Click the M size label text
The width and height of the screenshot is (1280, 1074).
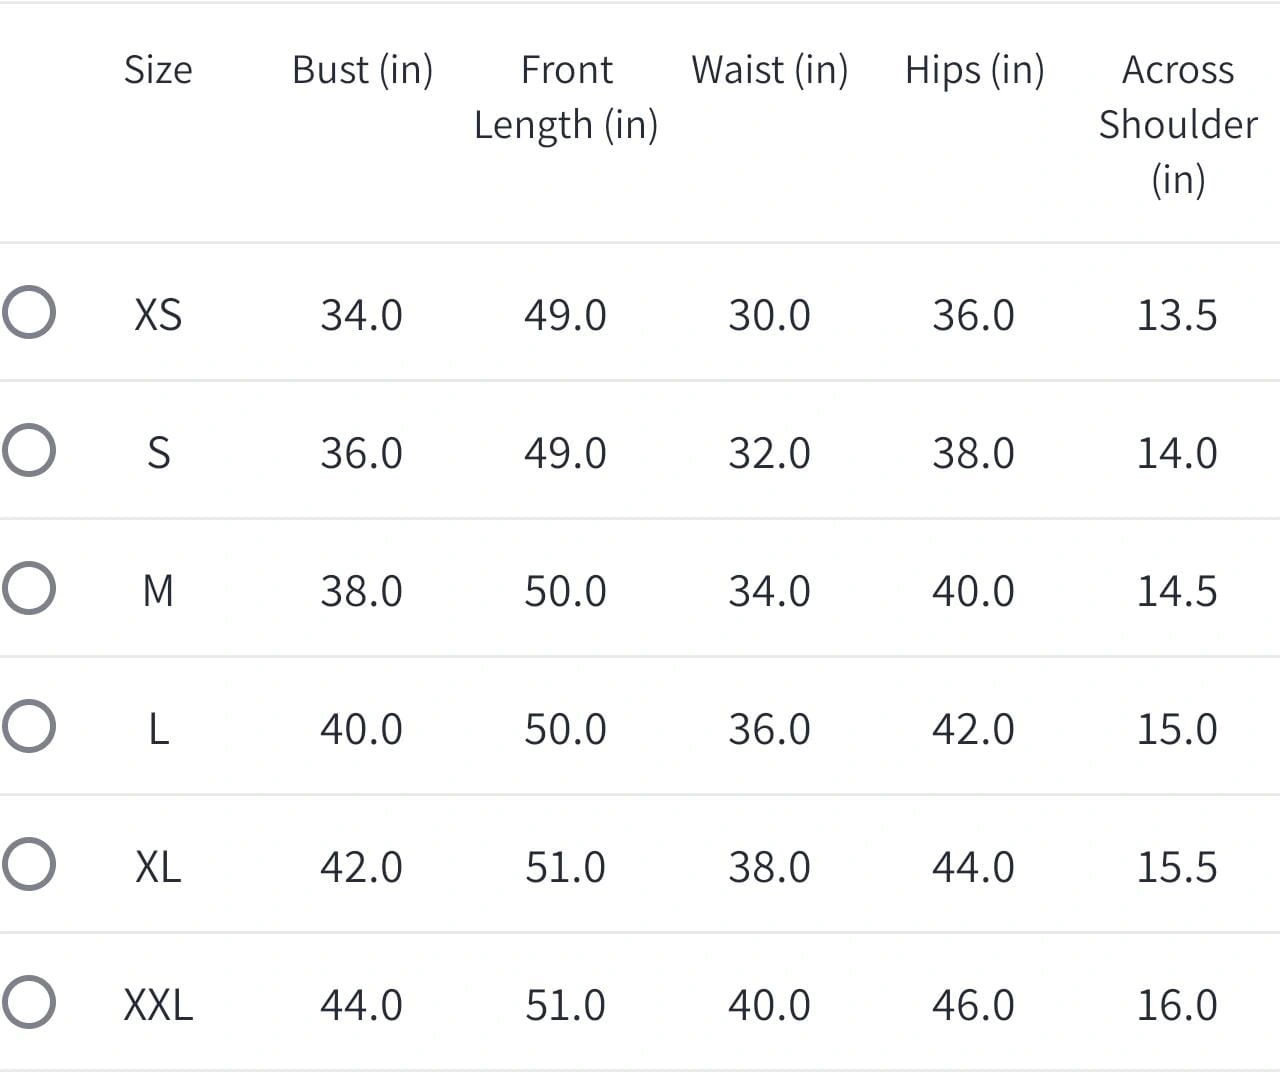(x=158, y=591)
